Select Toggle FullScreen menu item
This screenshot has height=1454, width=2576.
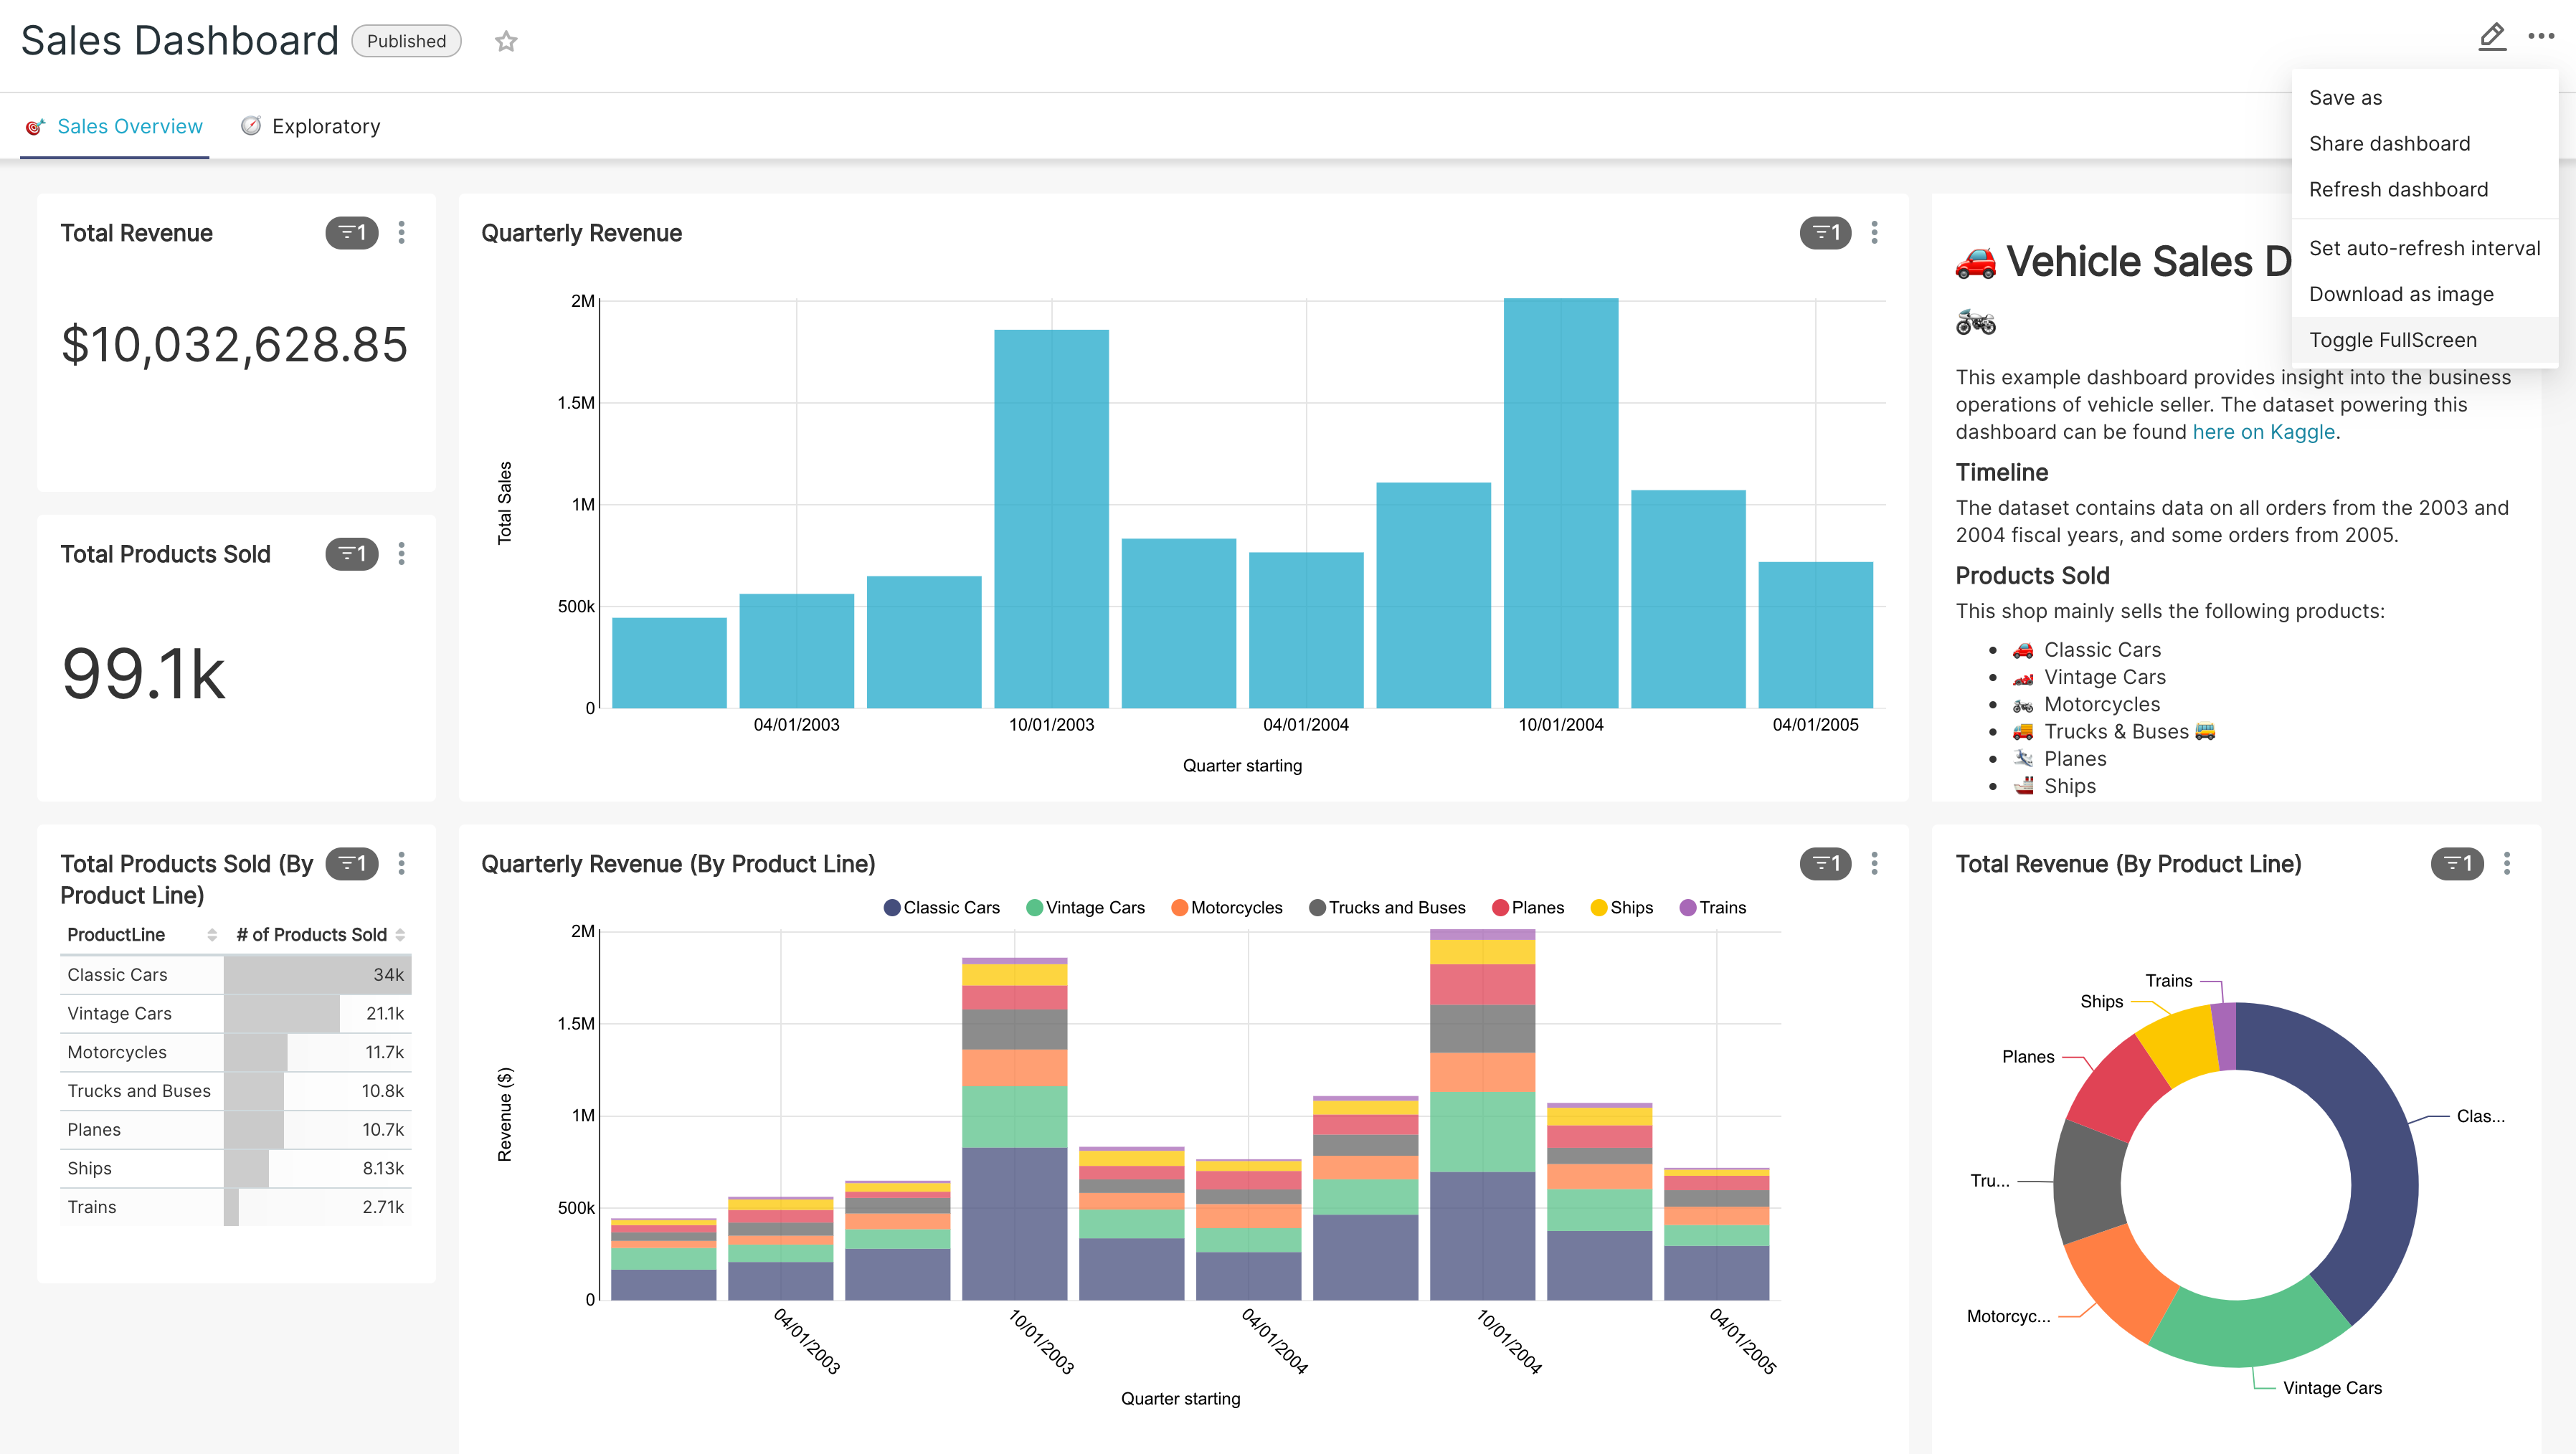(2392, 340)
